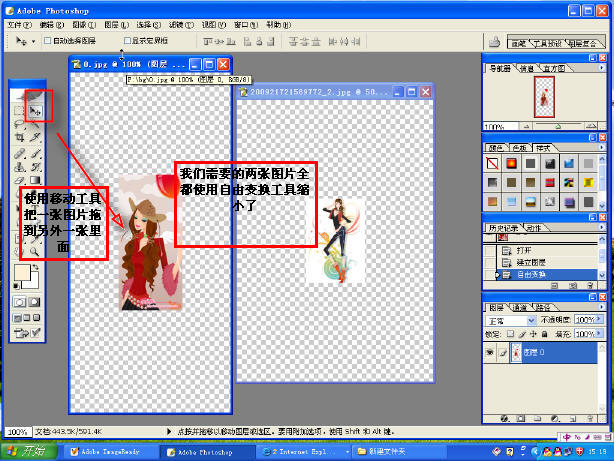Image resolution: width=614 pixels, height=461 pixels.
Task: Toggle history brush source for 打开 state
Action: pyautogui.click(x=490, y=250)
